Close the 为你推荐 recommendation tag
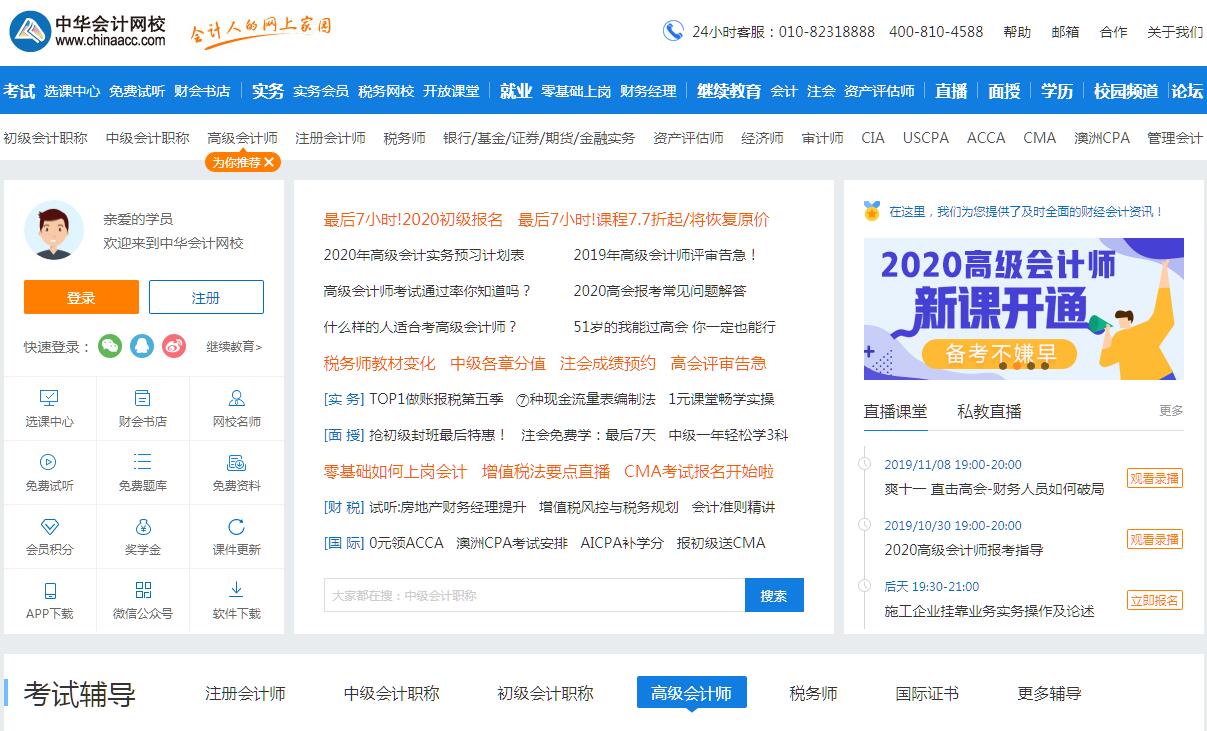Screen dimensions: 1207x731 click(x=269, y=162)
